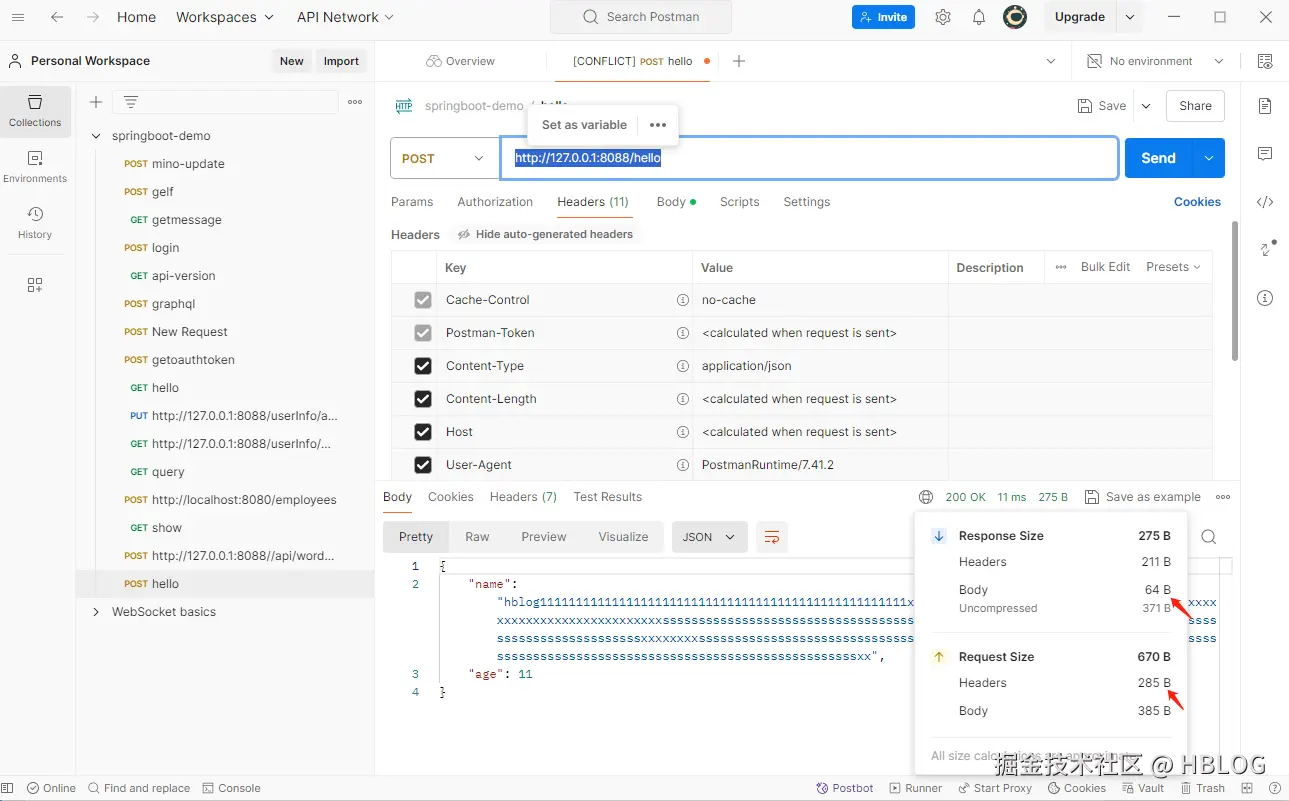The image size is (1289, 801).
Task: Switch to the Params tab
Action: click(412, 202)
